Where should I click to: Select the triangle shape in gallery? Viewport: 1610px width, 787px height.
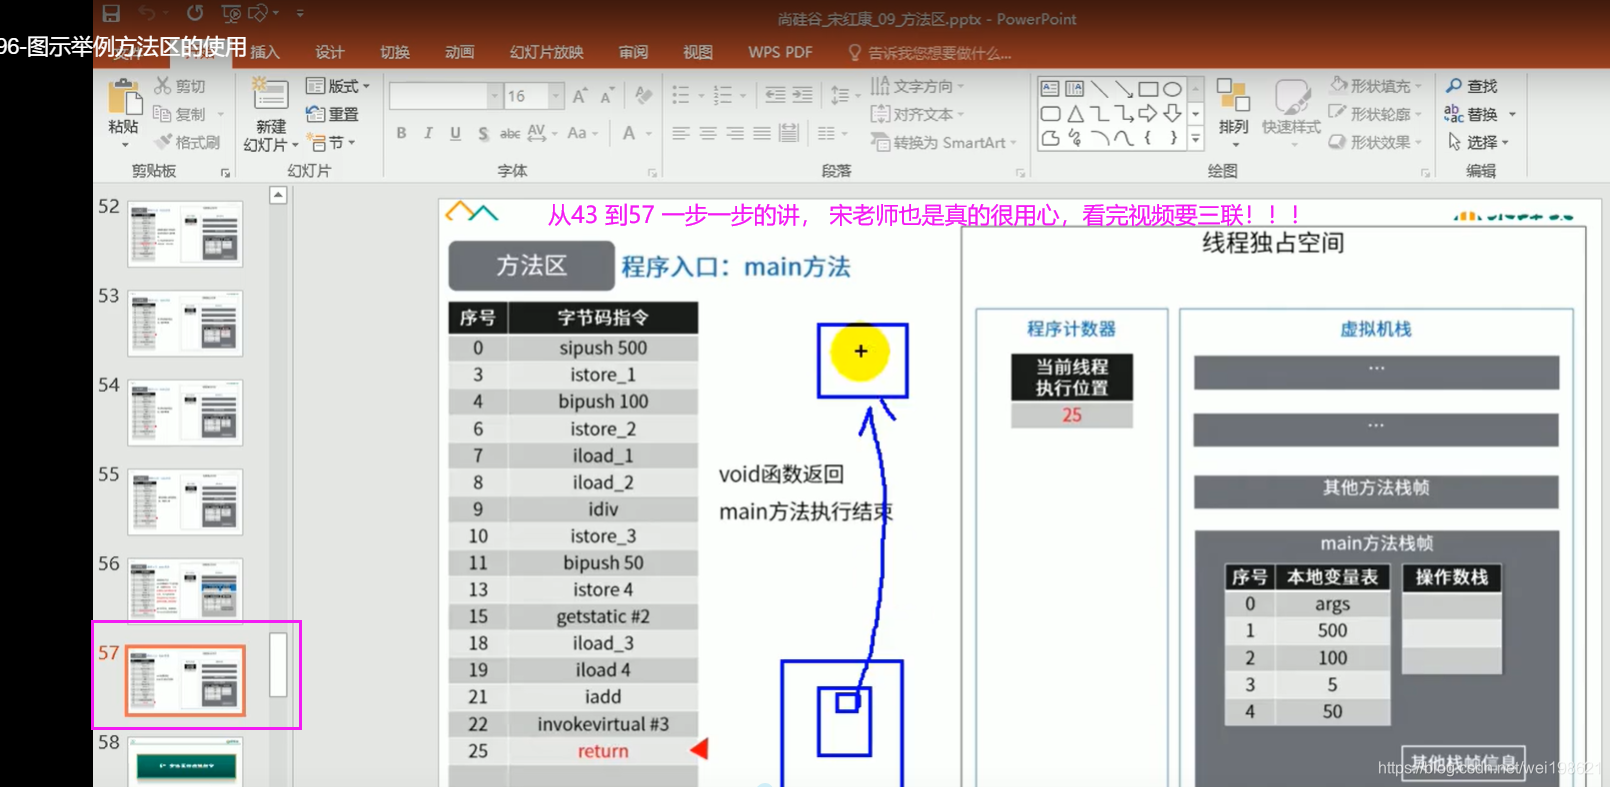(x=1075, y=113)
